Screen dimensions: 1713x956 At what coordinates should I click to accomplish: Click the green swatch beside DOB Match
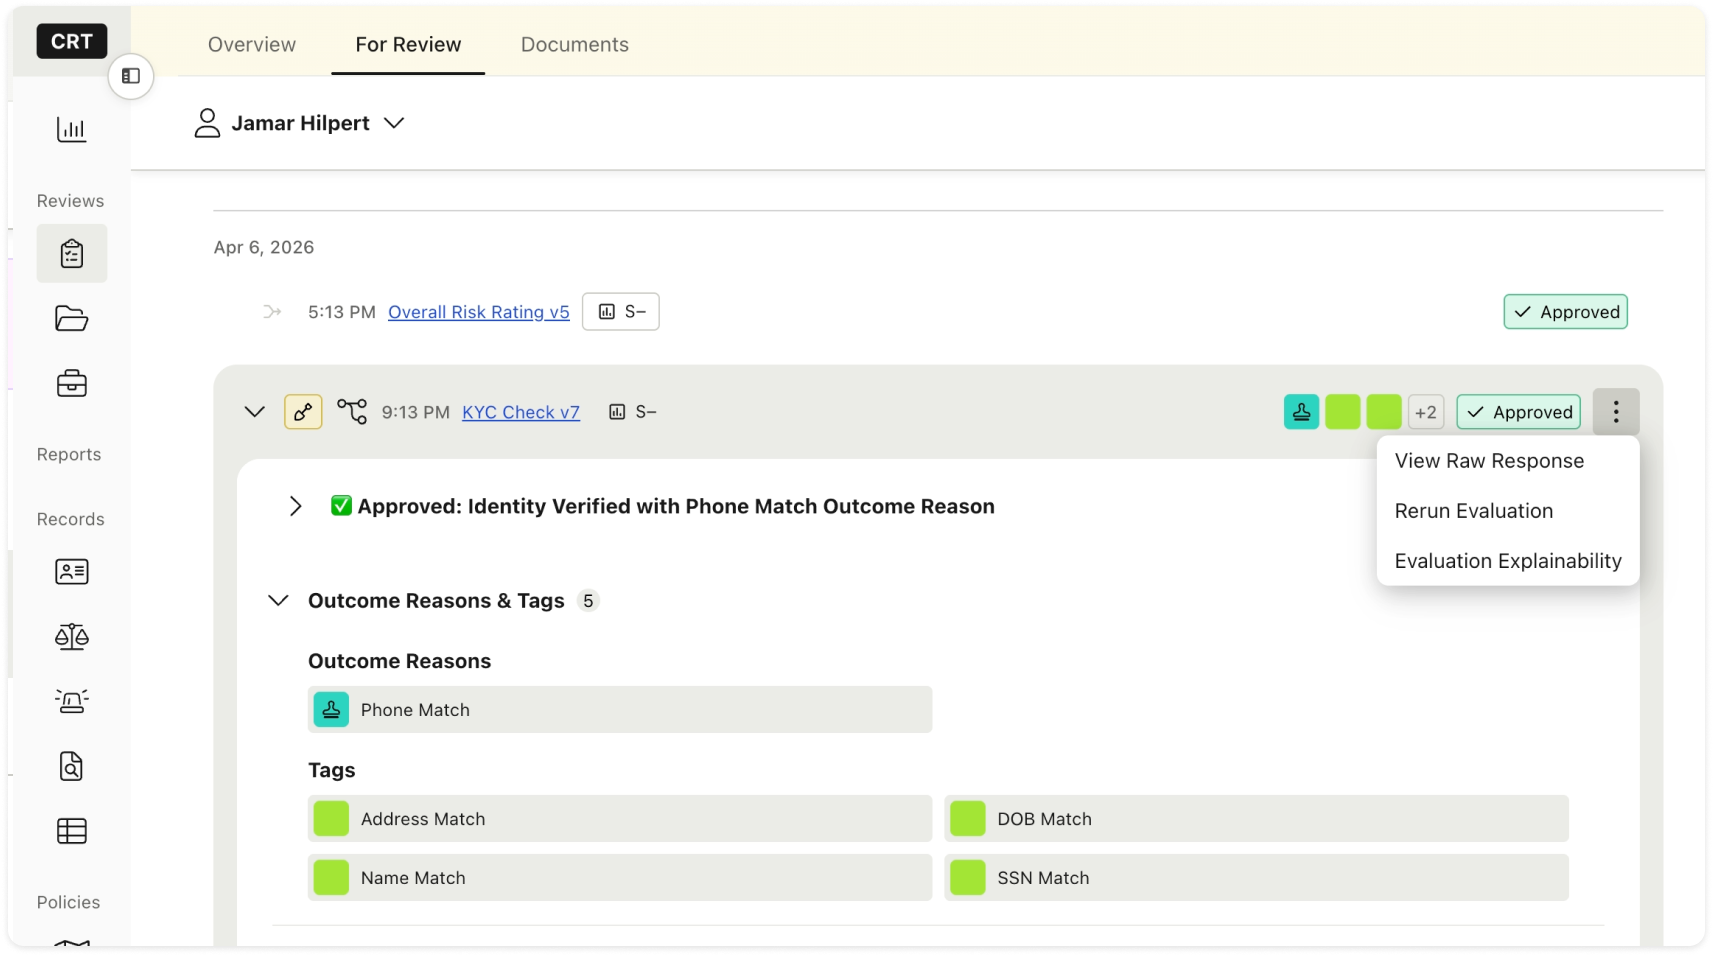pos(968,819)
